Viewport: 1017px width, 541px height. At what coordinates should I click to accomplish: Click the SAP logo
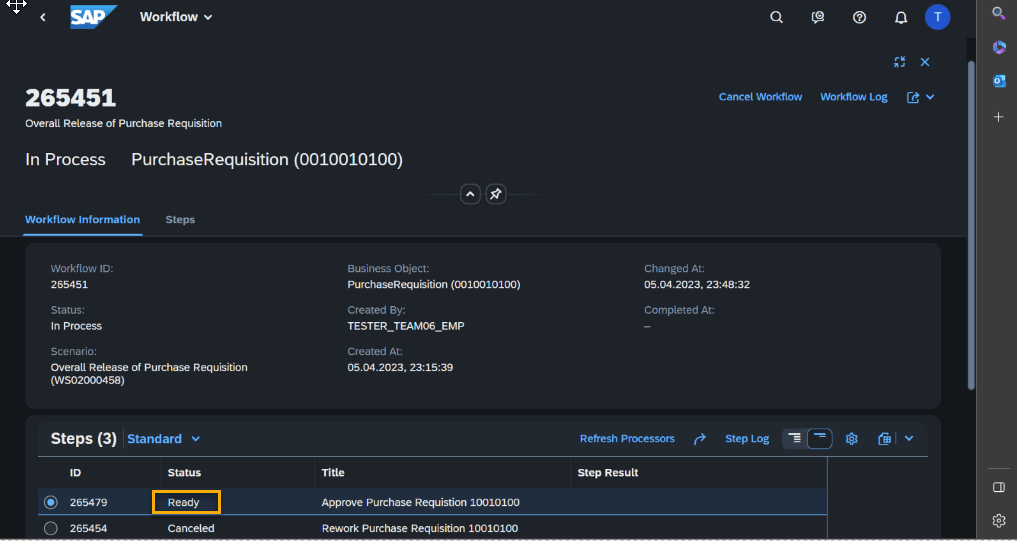(x=93, y=17)
